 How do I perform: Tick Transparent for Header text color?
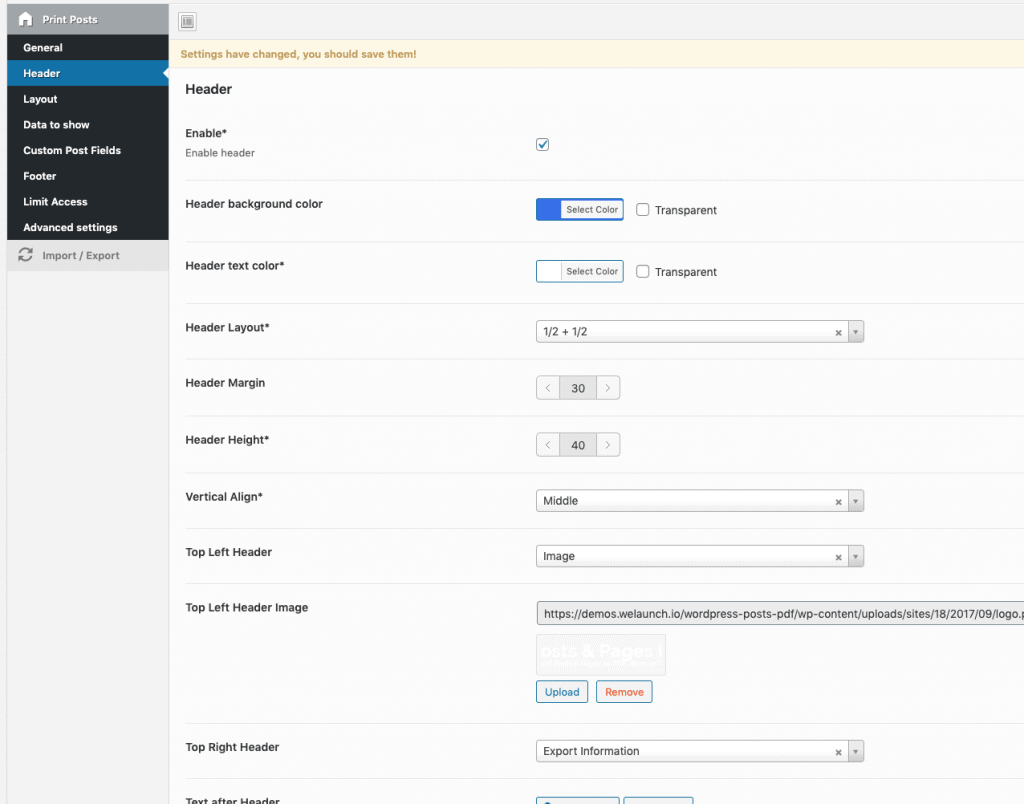coord(643,271)
